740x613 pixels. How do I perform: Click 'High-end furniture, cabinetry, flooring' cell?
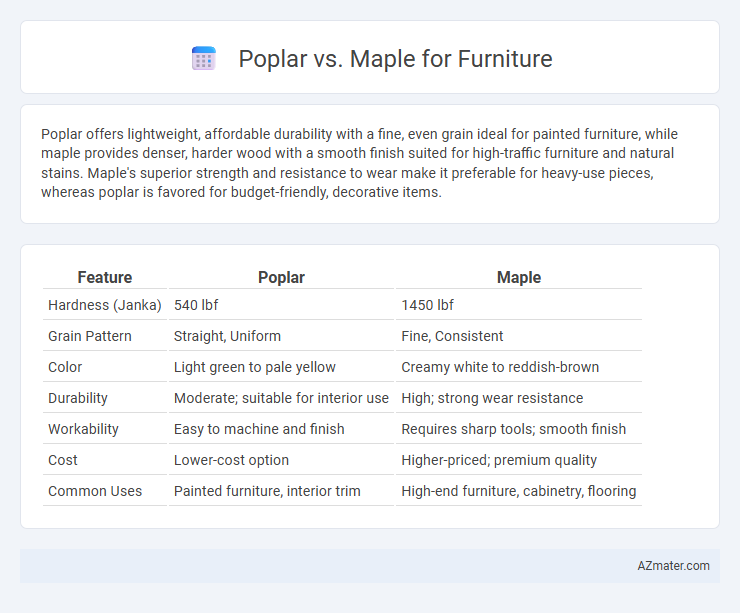[x=519, y=491]
